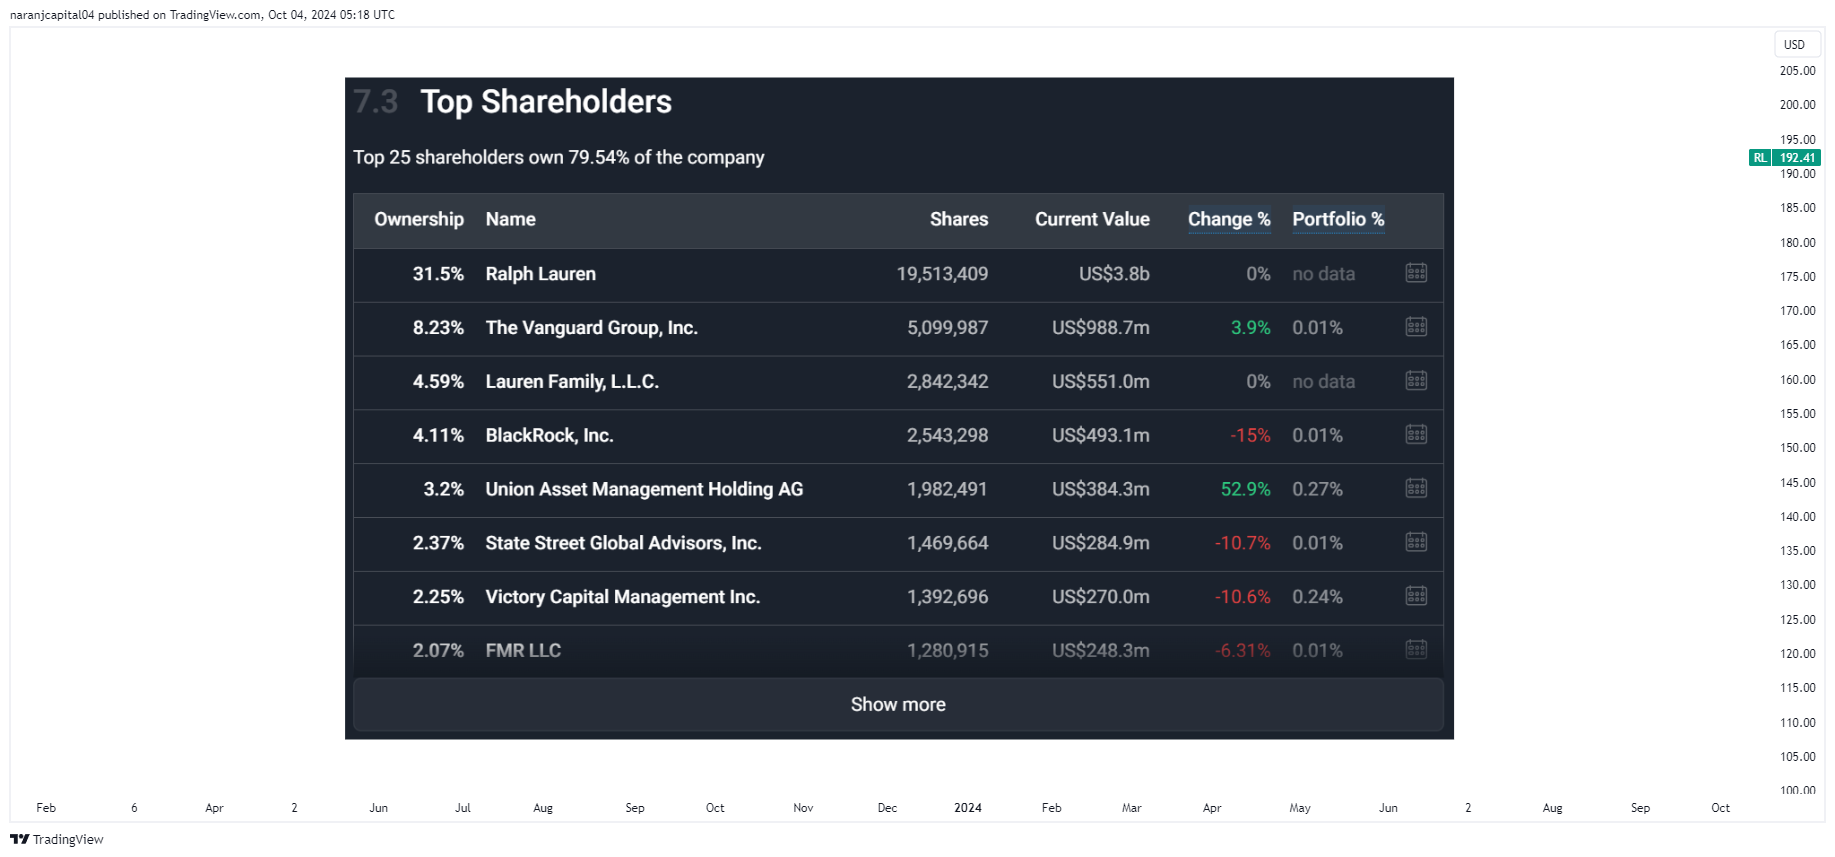Click 8.23% ownership value
The image size is (1835, 857).
pos(438,328)
